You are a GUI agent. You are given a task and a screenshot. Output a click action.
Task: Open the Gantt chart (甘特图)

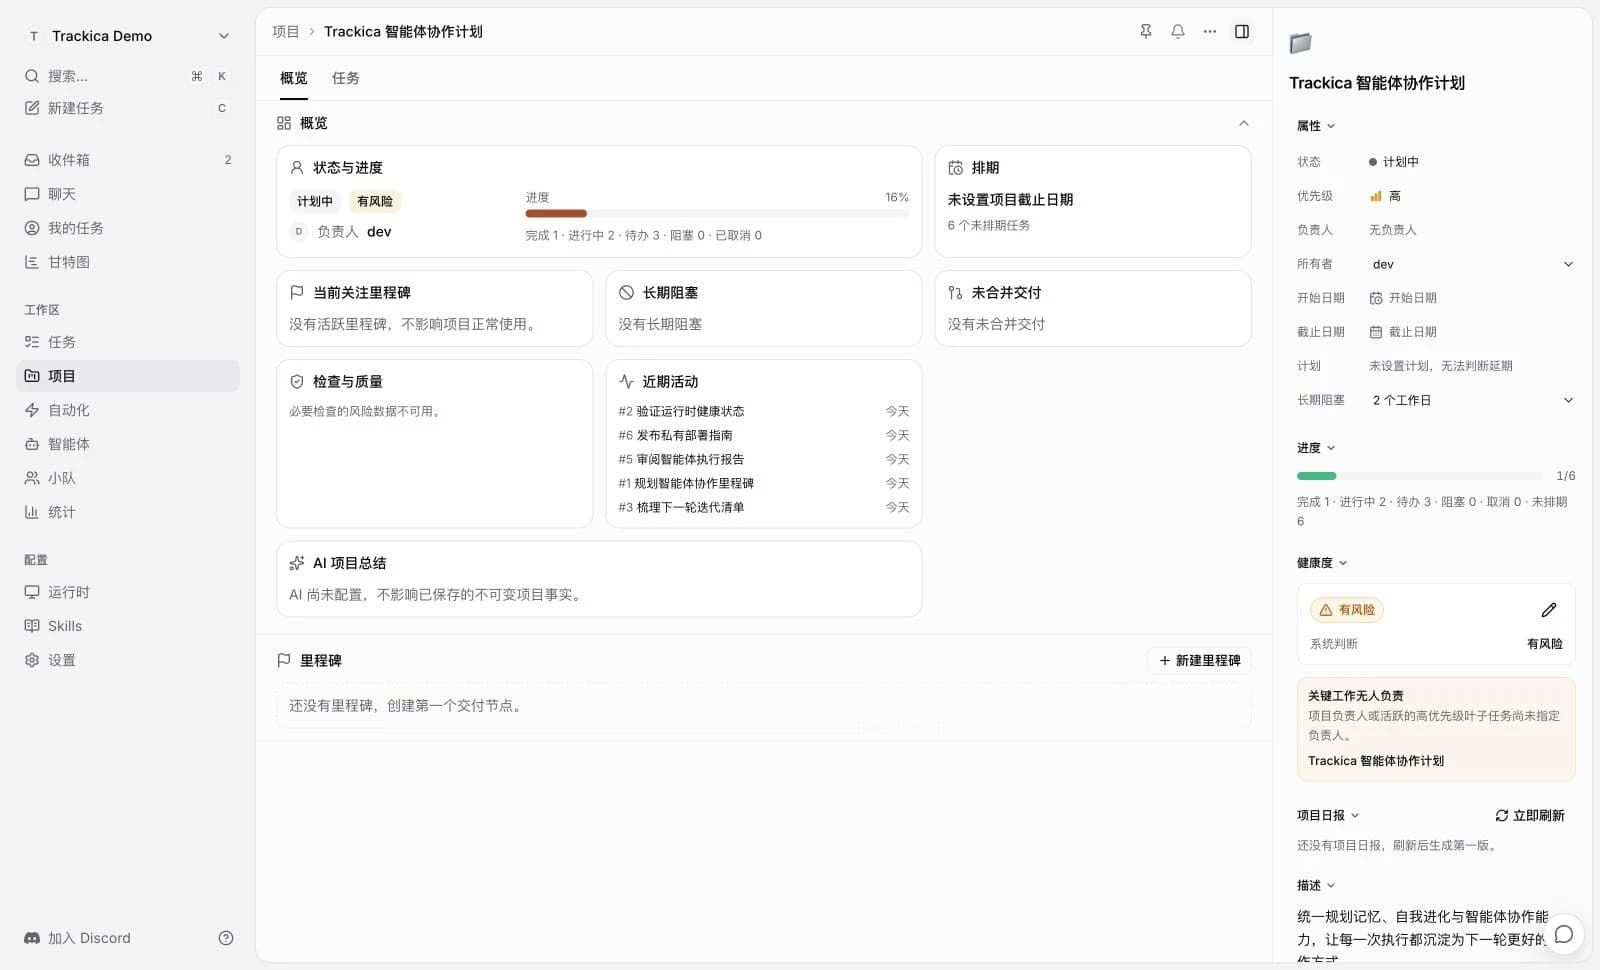coord(127,262)
